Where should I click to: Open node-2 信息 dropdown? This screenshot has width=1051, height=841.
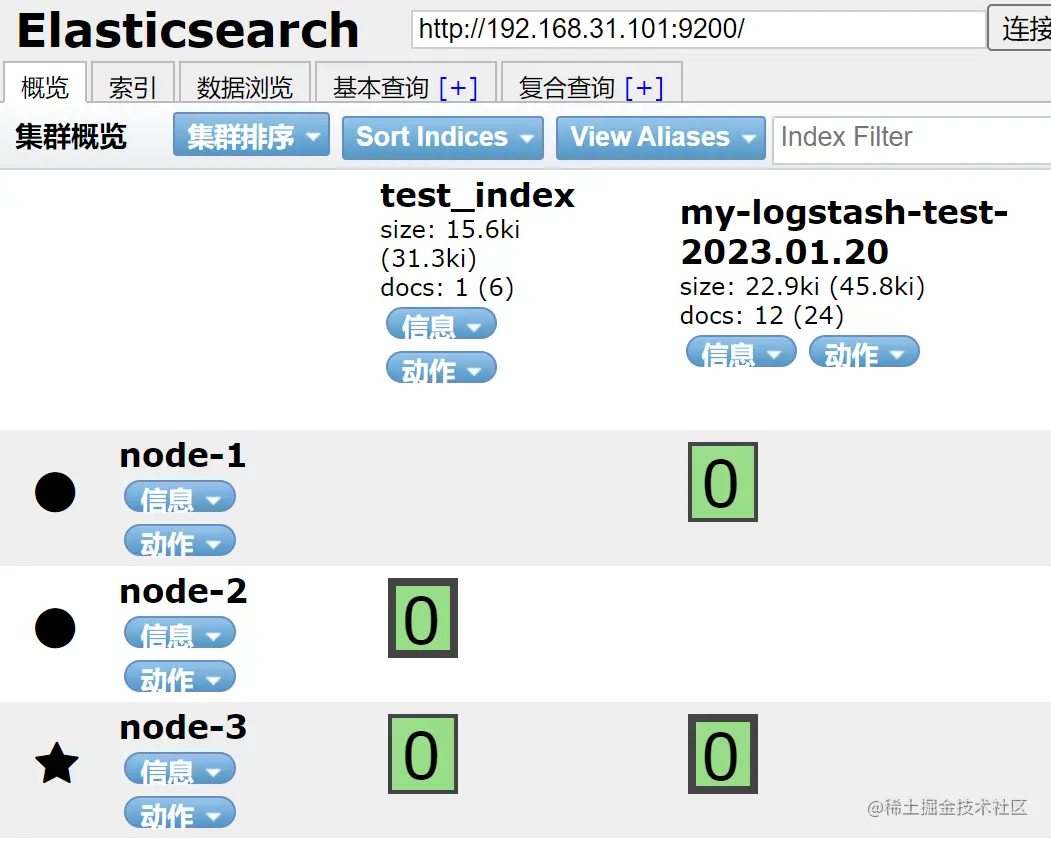click(180, 634)
